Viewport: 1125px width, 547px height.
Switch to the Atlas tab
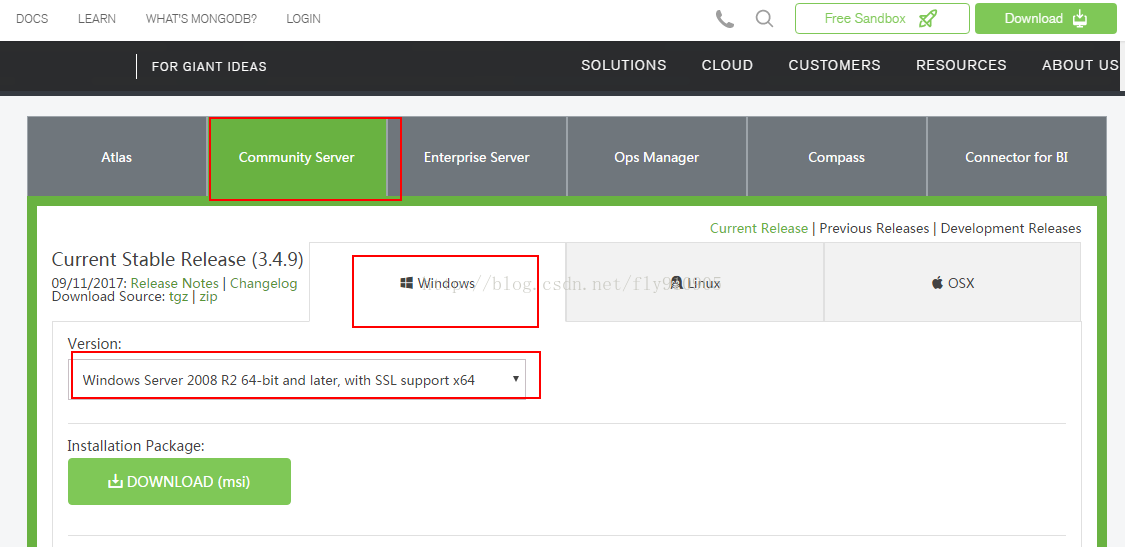click(x=117, y=156)
